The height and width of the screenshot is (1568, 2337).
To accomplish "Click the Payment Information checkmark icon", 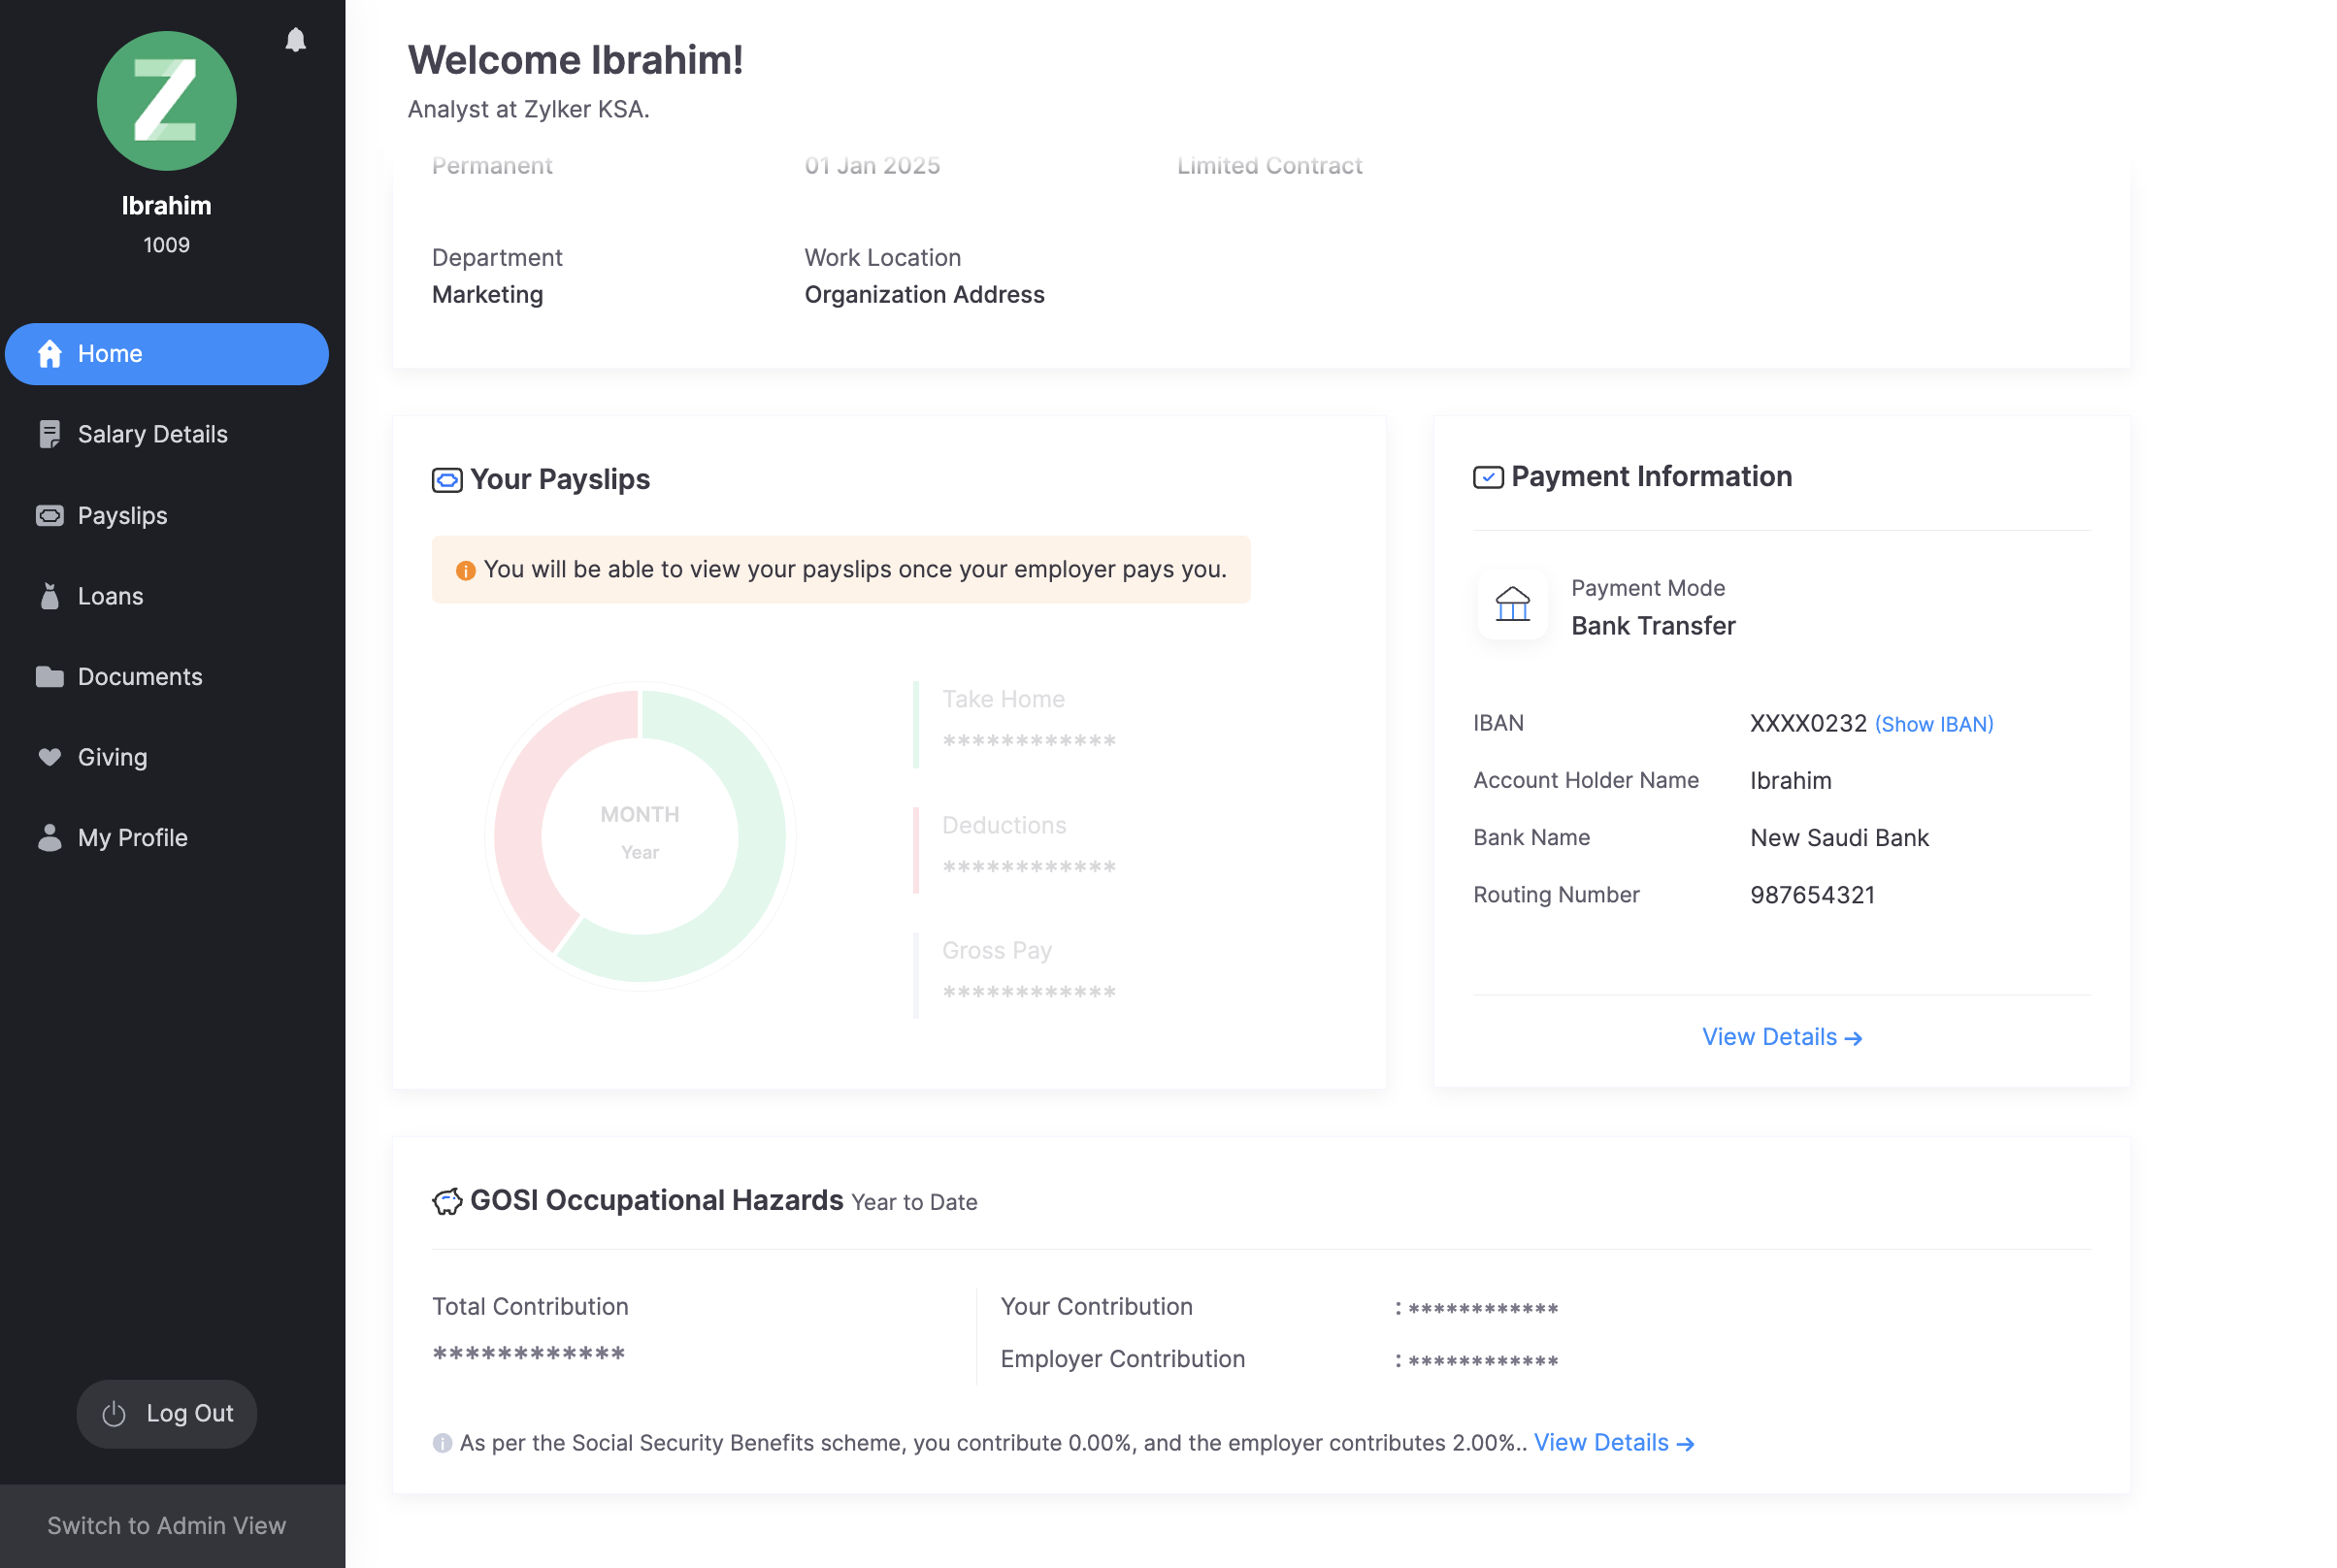I will (1488, 477).
